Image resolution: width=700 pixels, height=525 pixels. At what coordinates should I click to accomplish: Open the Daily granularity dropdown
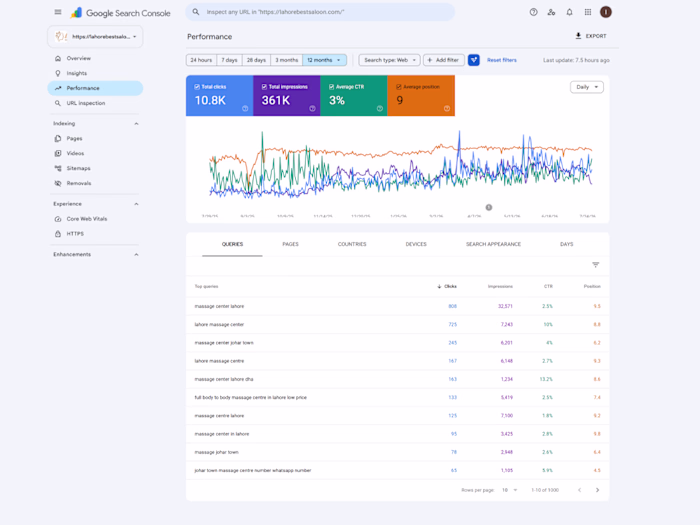pyautogui.click(x=587, y=87)
